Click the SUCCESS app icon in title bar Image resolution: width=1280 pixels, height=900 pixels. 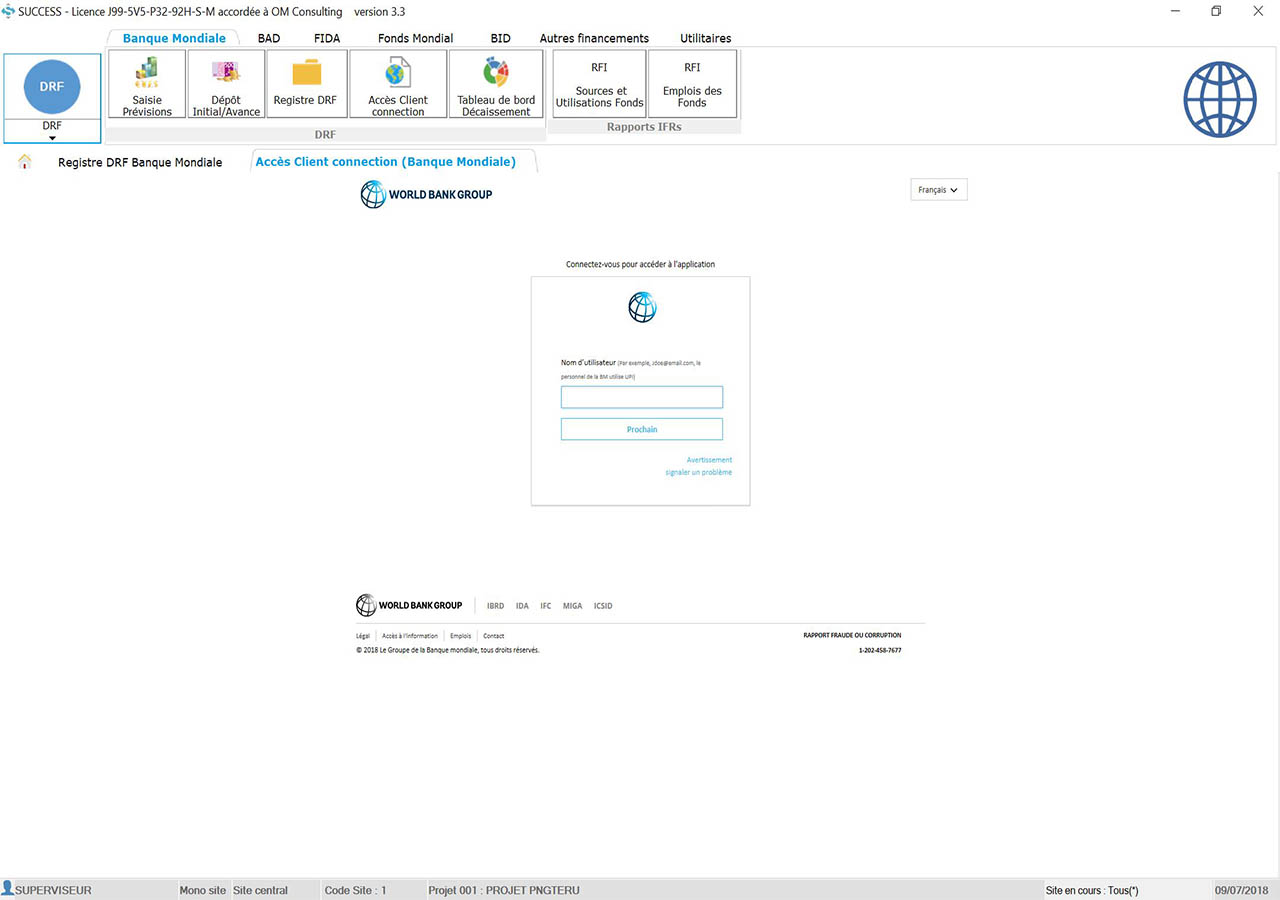8,11
